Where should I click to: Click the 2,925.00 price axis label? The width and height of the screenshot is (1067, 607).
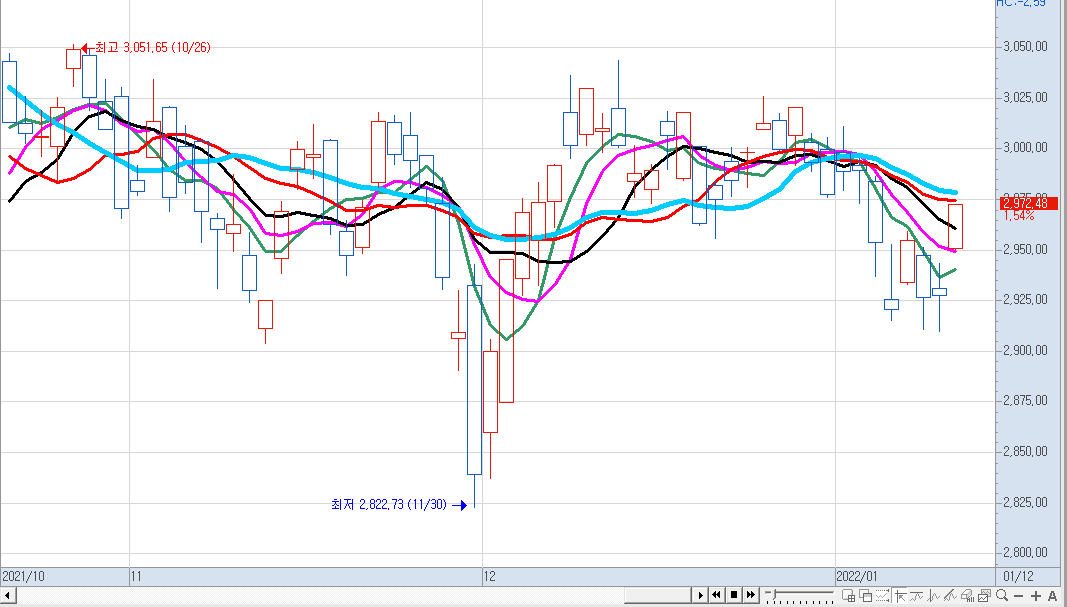coord(1025,300)
